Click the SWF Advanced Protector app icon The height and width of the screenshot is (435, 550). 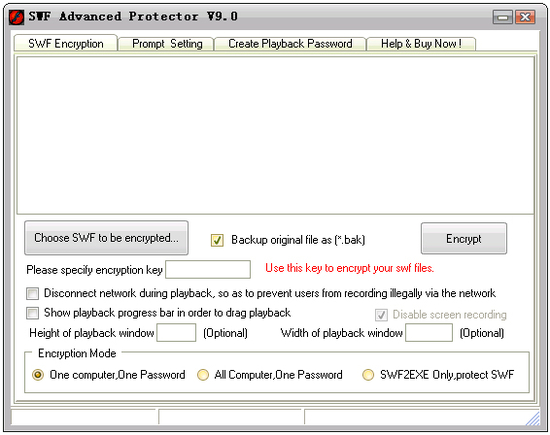[x=16, y=17]
